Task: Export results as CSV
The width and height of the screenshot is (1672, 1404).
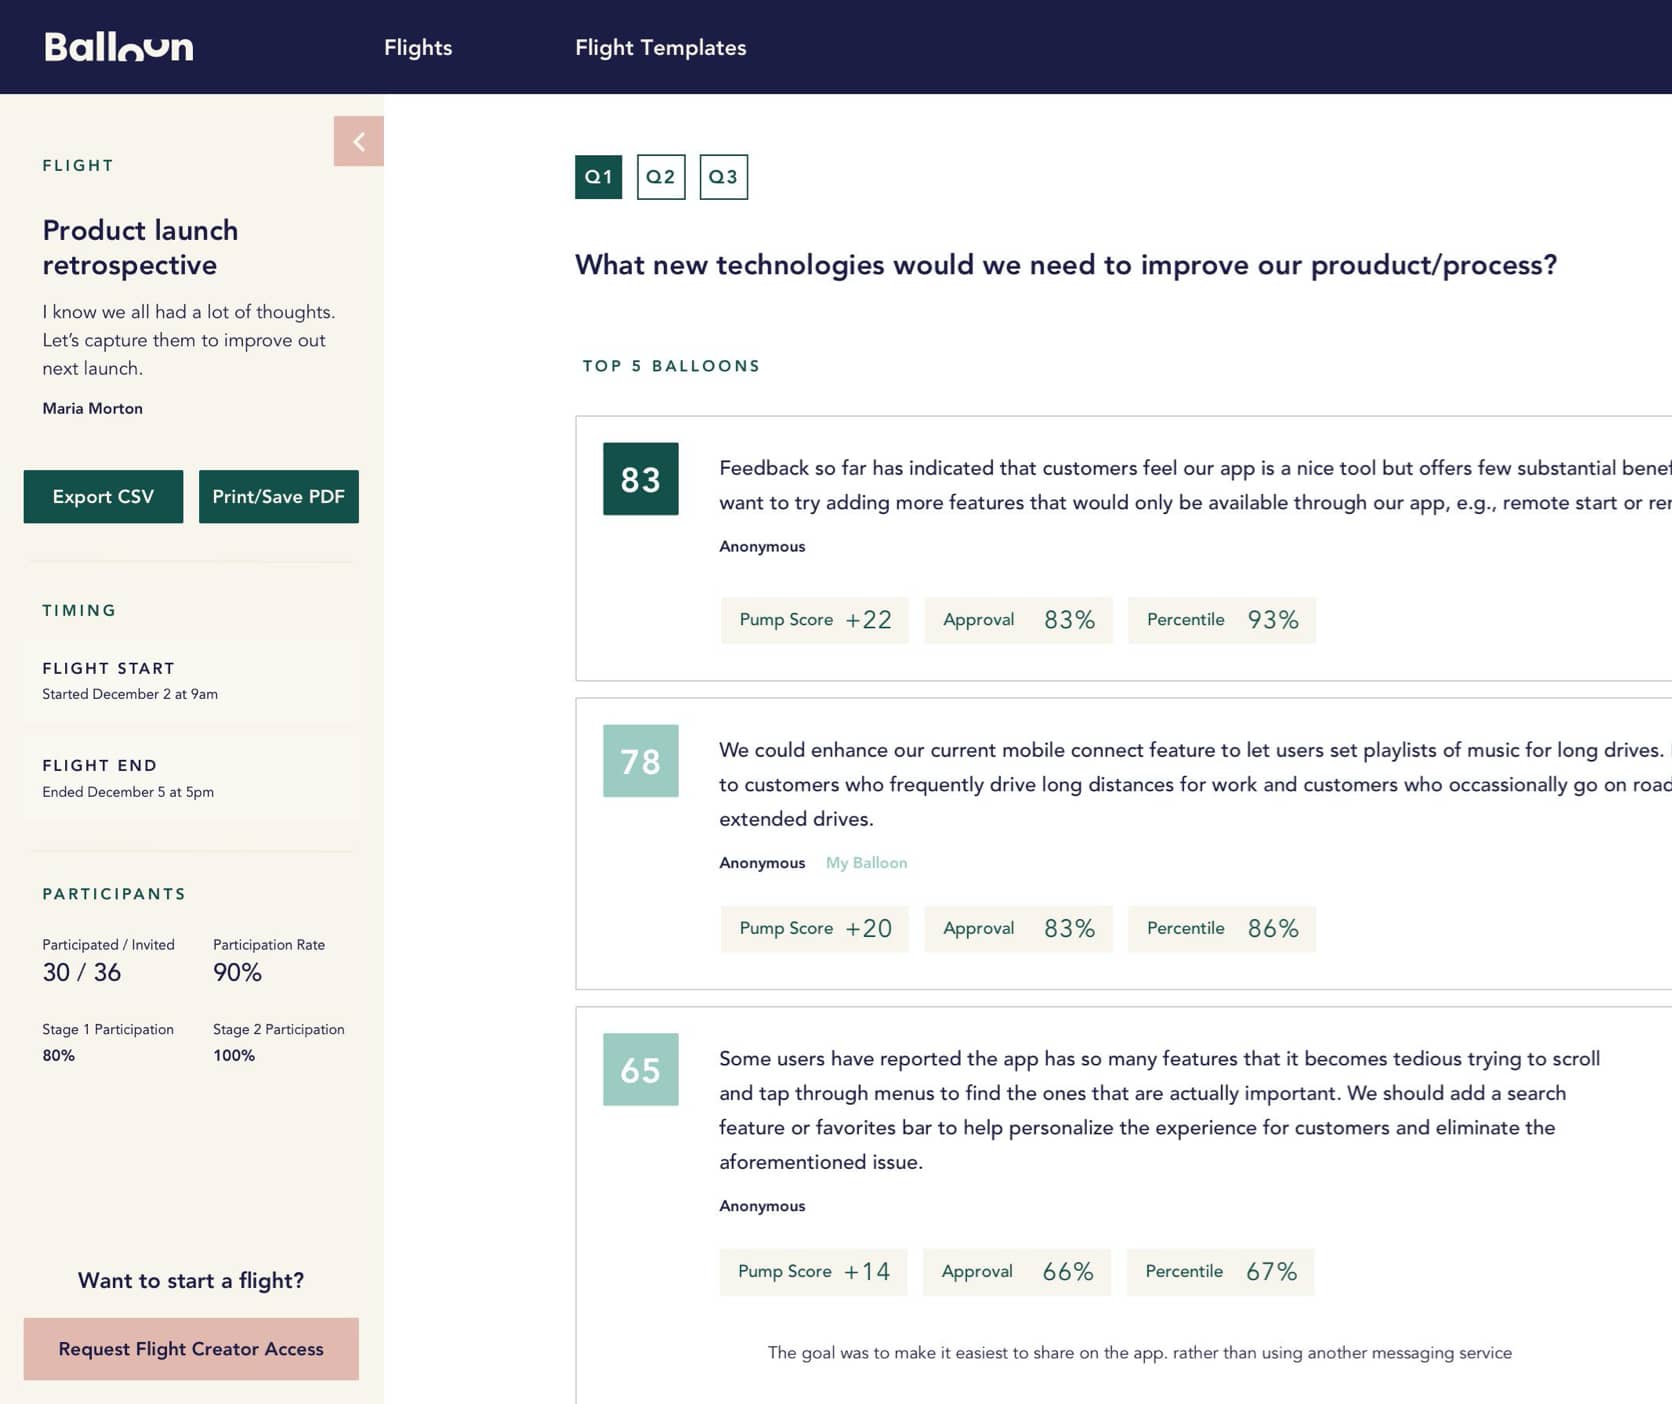Action: click(x=103, y=496)
